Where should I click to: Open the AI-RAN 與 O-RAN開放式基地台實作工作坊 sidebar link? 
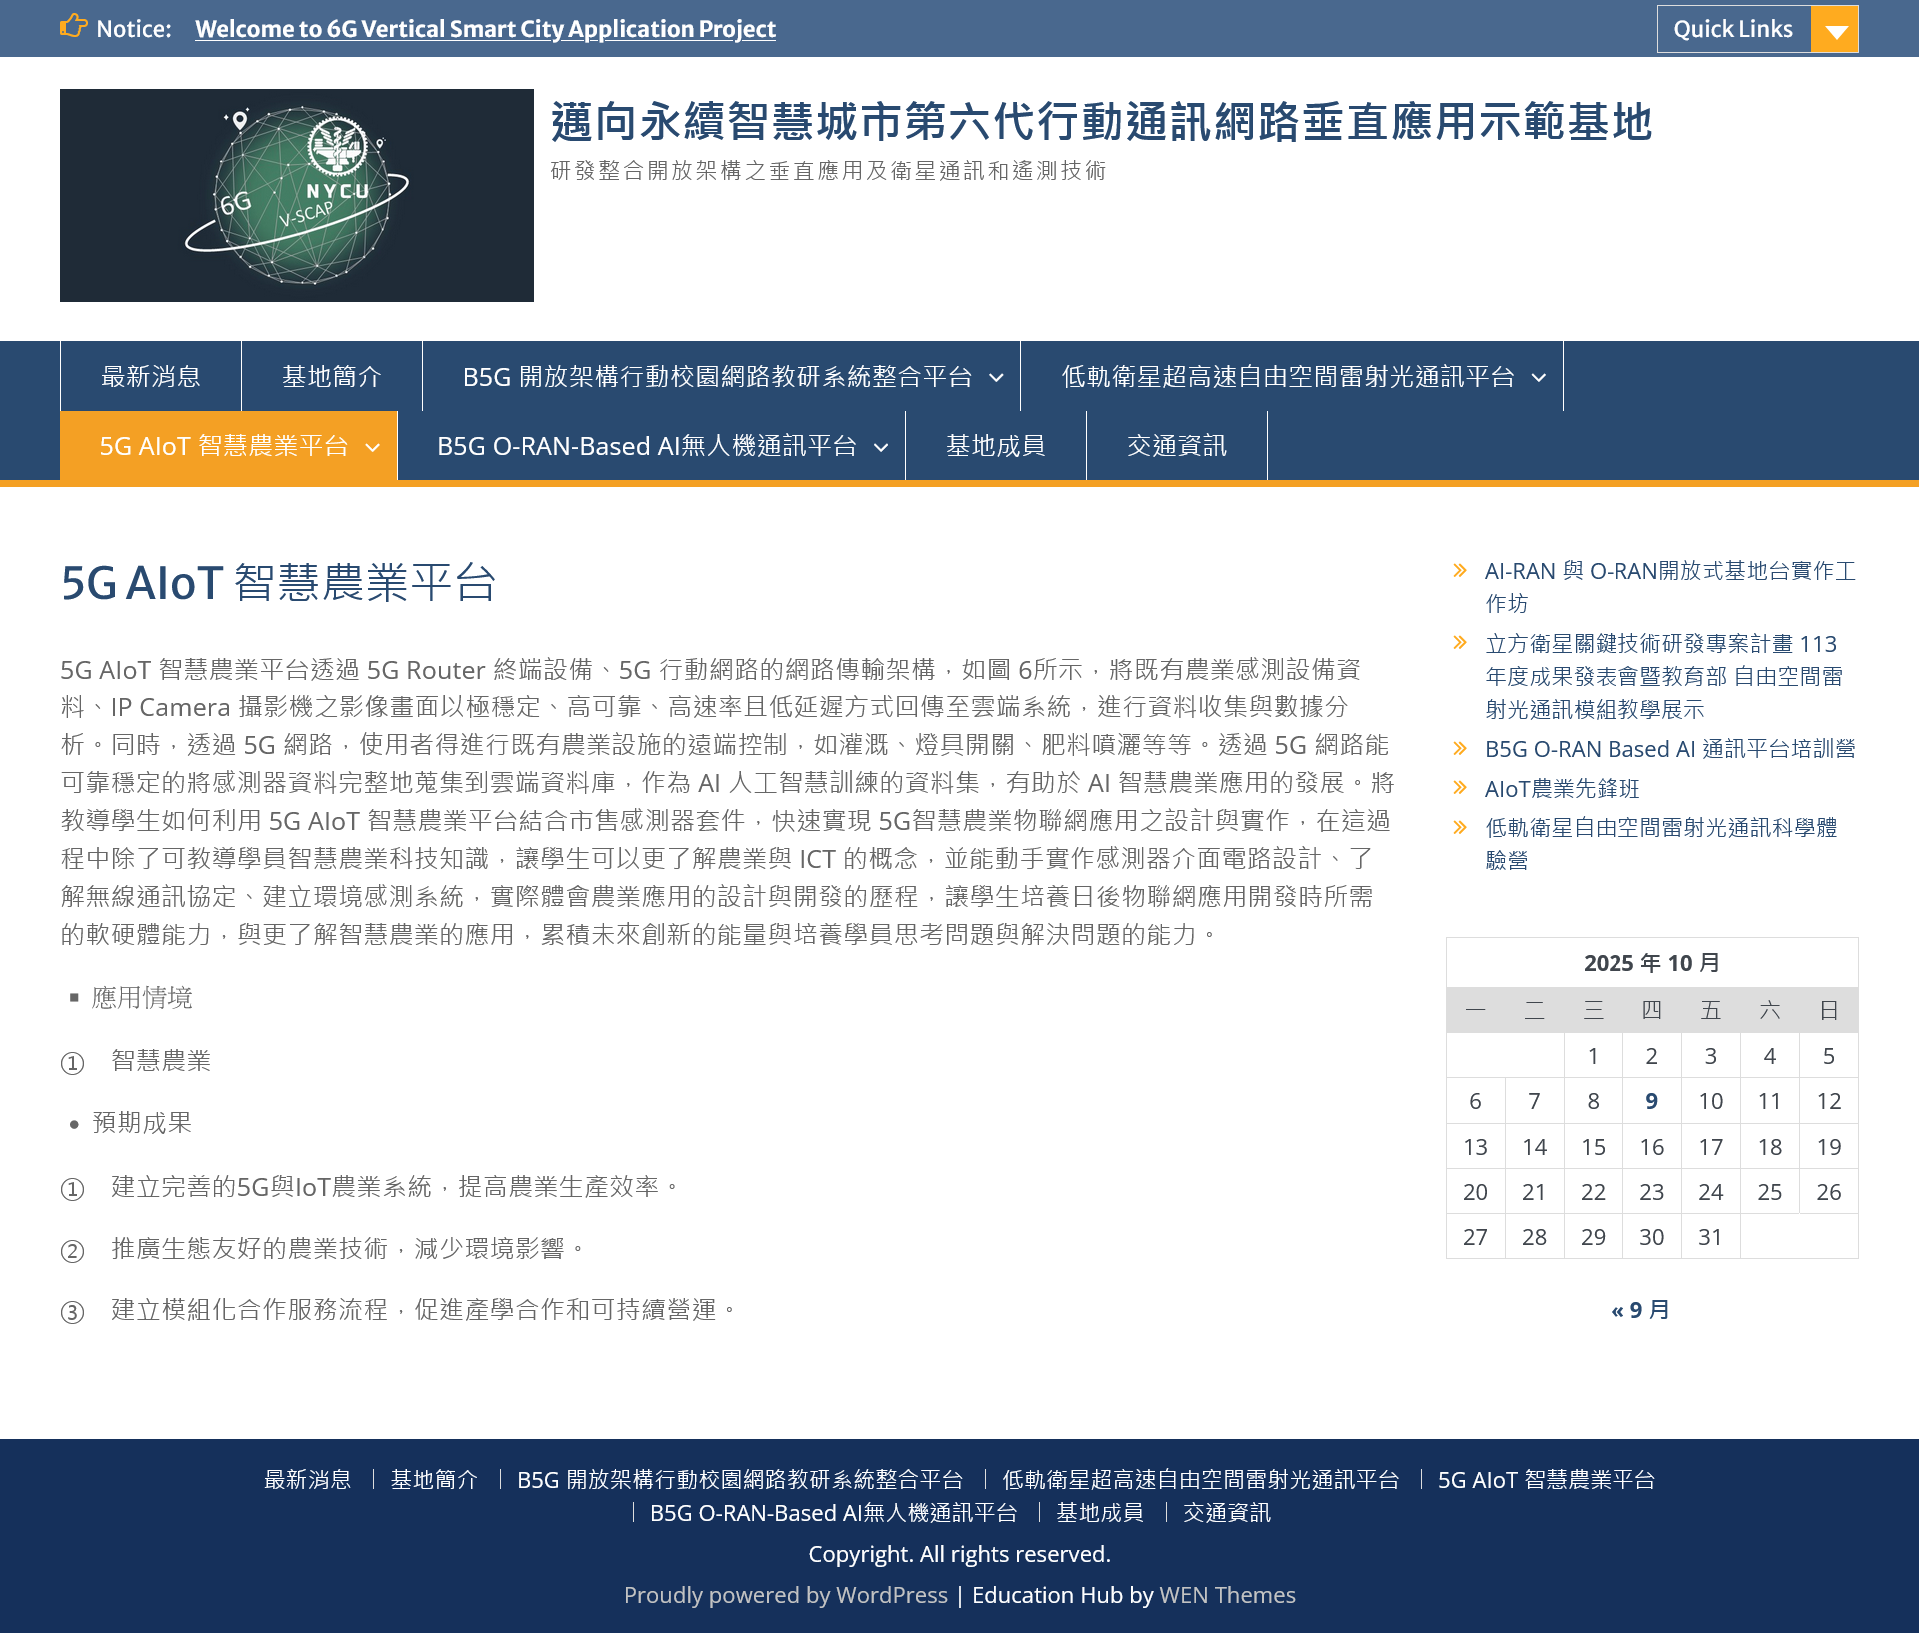pyautogui.click(x=1669, y=571)
